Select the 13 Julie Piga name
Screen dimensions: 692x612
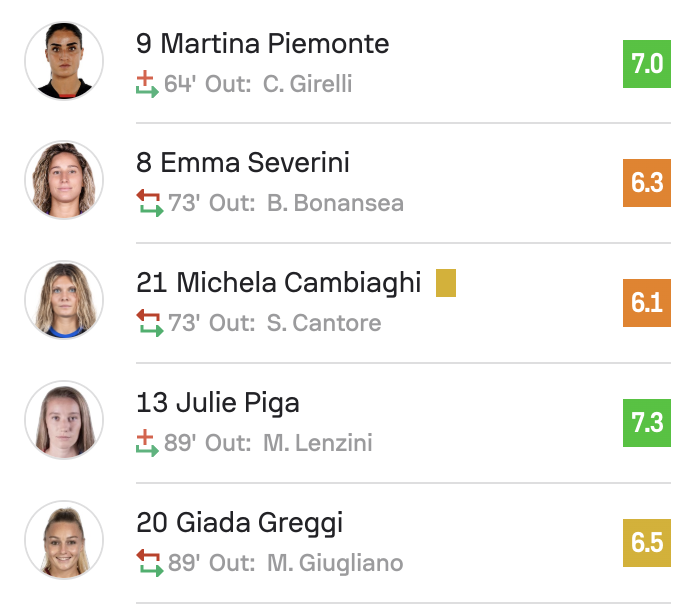[x=218, y=403]
